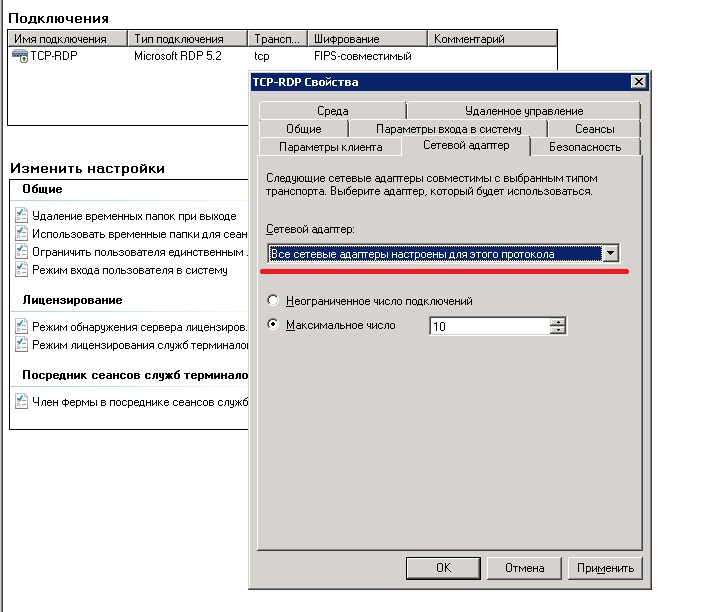Select Максимальное число radio button
712x612 pixels.
tap(273, 324)
